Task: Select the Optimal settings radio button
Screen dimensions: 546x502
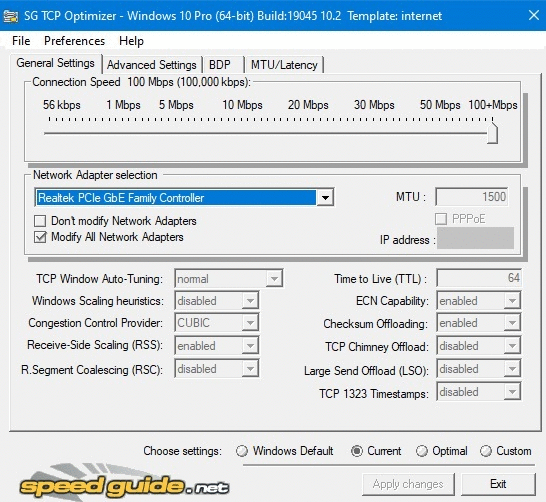Action: coord(422,451)
